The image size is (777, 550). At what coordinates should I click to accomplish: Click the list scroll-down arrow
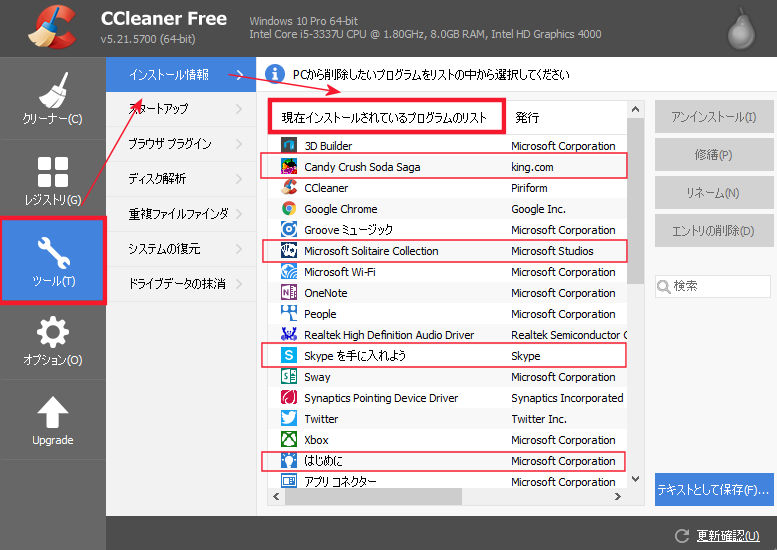pos(635,479)
